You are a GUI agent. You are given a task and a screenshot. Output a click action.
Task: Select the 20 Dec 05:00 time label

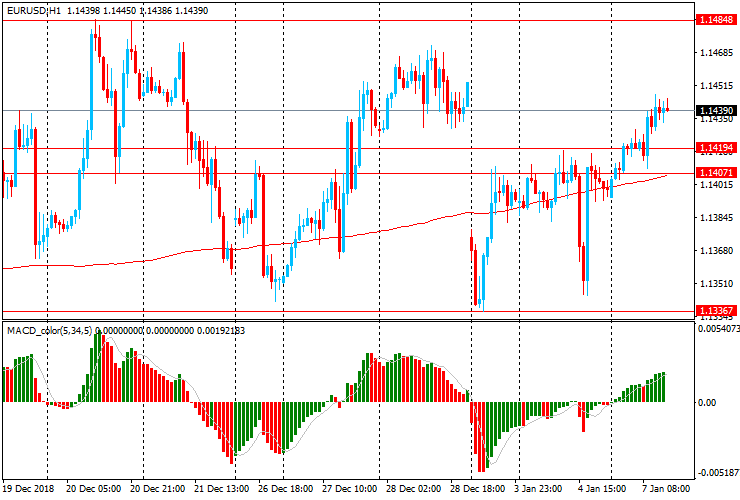coord(94,489)
